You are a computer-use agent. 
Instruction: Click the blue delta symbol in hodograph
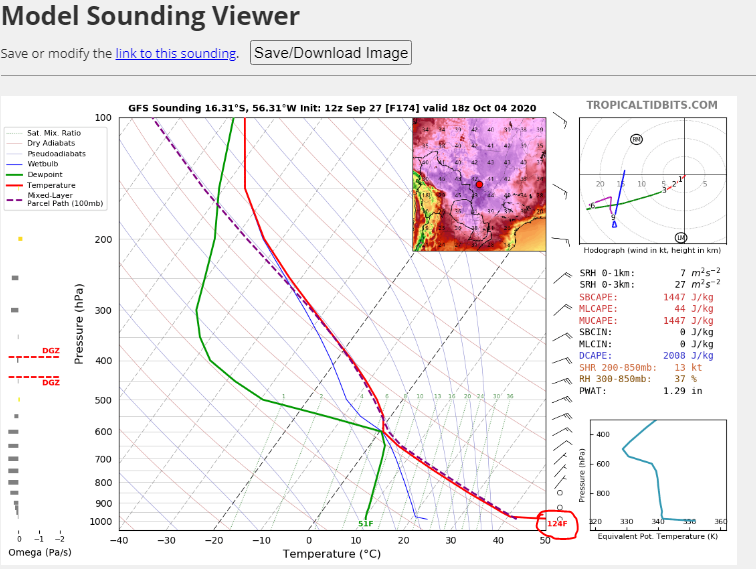[x=614, y=224]
